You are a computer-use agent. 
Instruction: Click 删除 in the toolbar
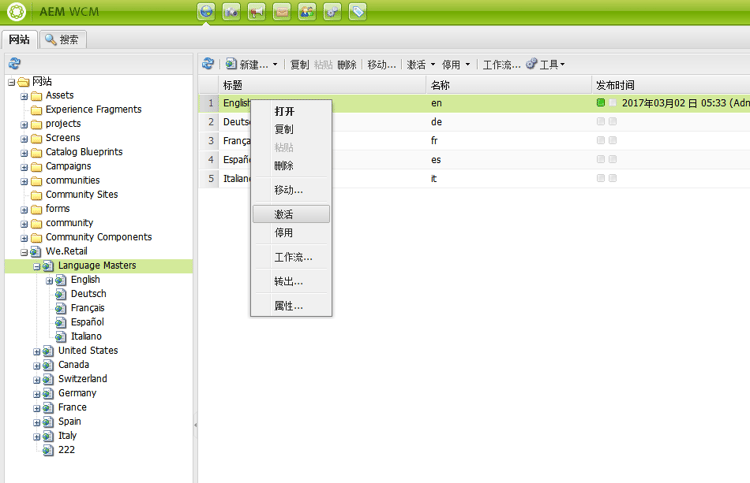347,65
